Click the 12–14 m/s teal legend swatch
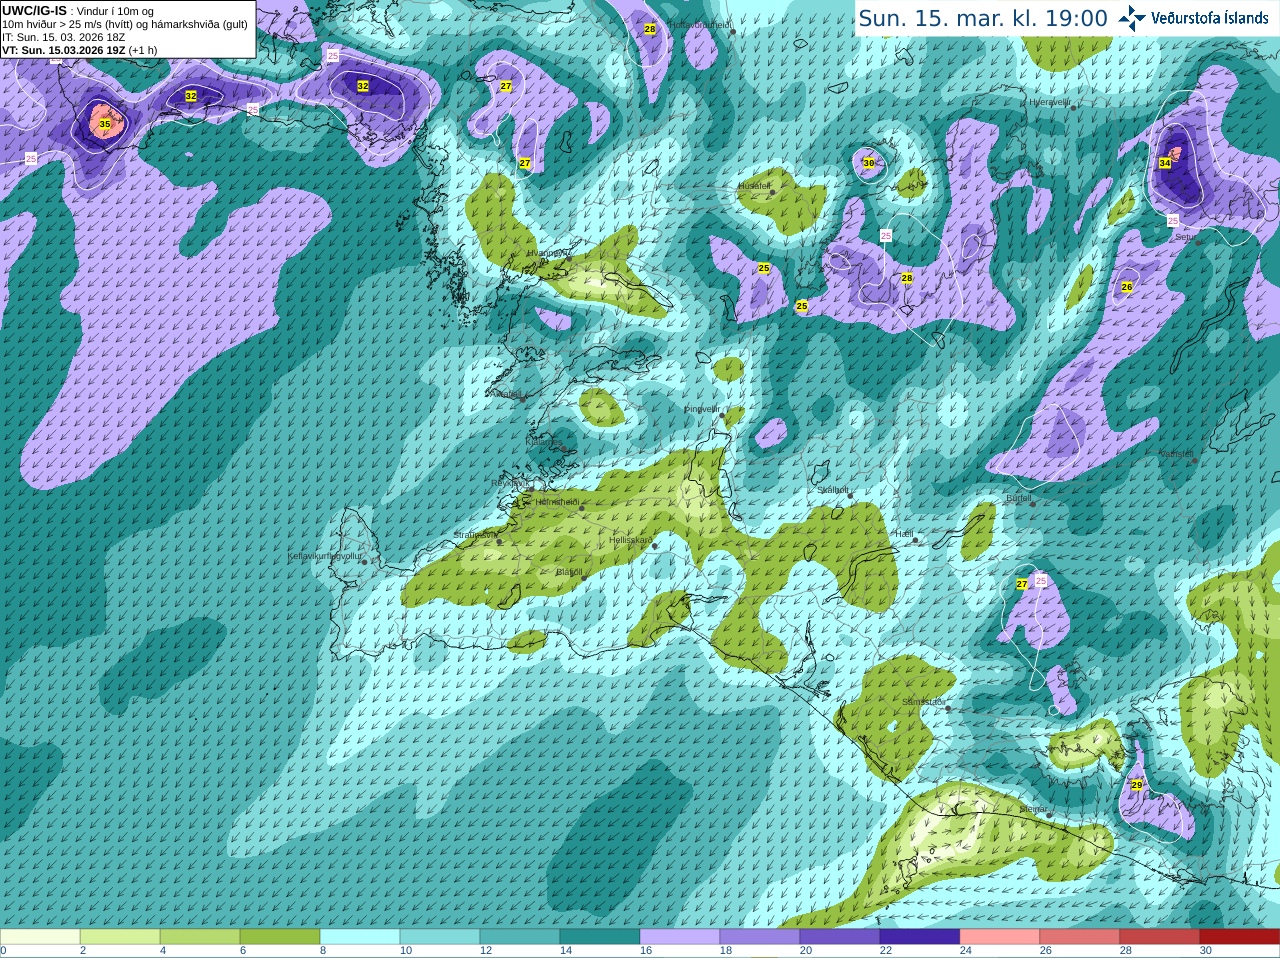The width and height of the screenshot is (1280, 958). pos(520,937)
